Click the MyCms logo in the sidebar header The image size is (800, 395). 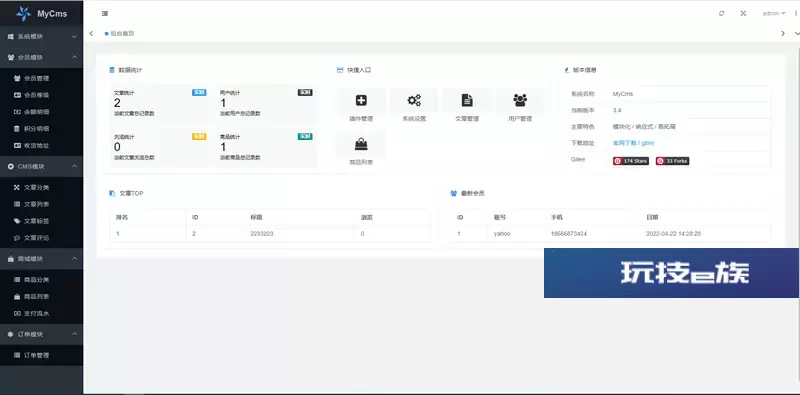coord(42,14)
